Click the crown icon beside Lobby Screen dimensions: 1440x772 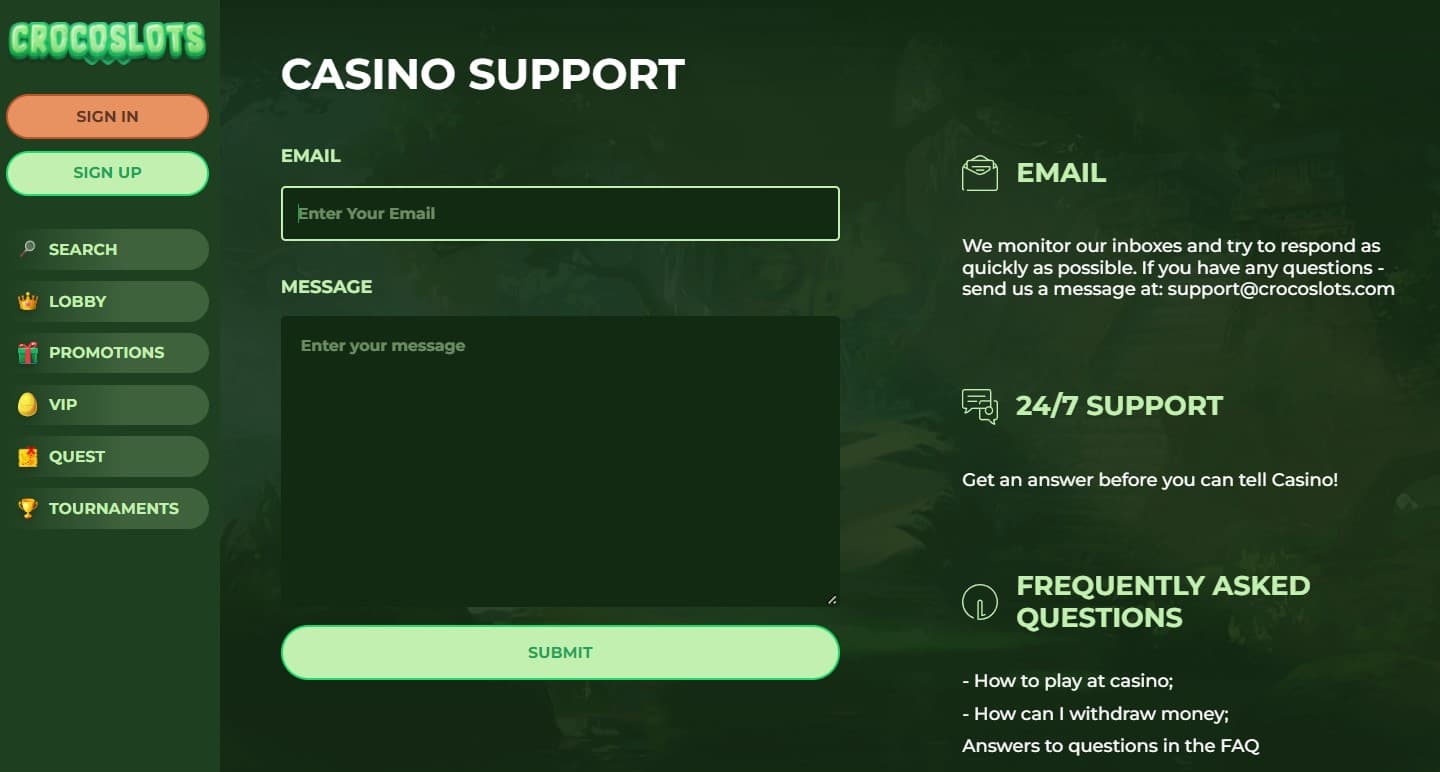click(28, 301)
